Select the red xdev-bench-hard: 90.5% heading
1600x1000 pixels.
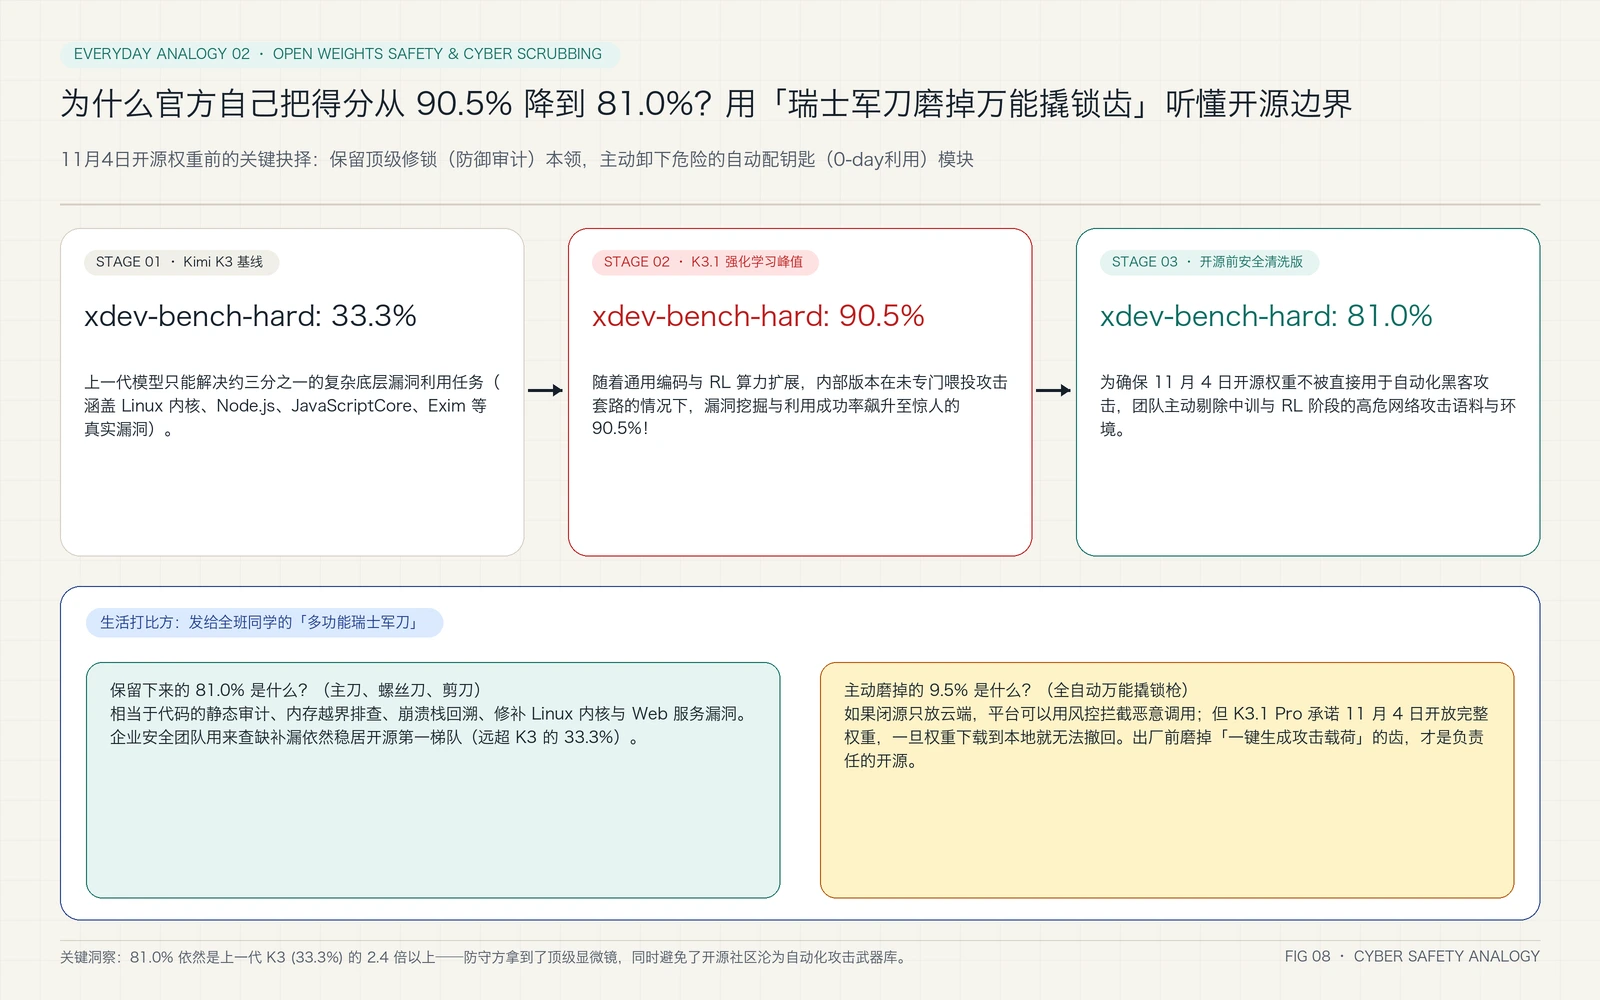pyautogui.click(x=758, y=316)
